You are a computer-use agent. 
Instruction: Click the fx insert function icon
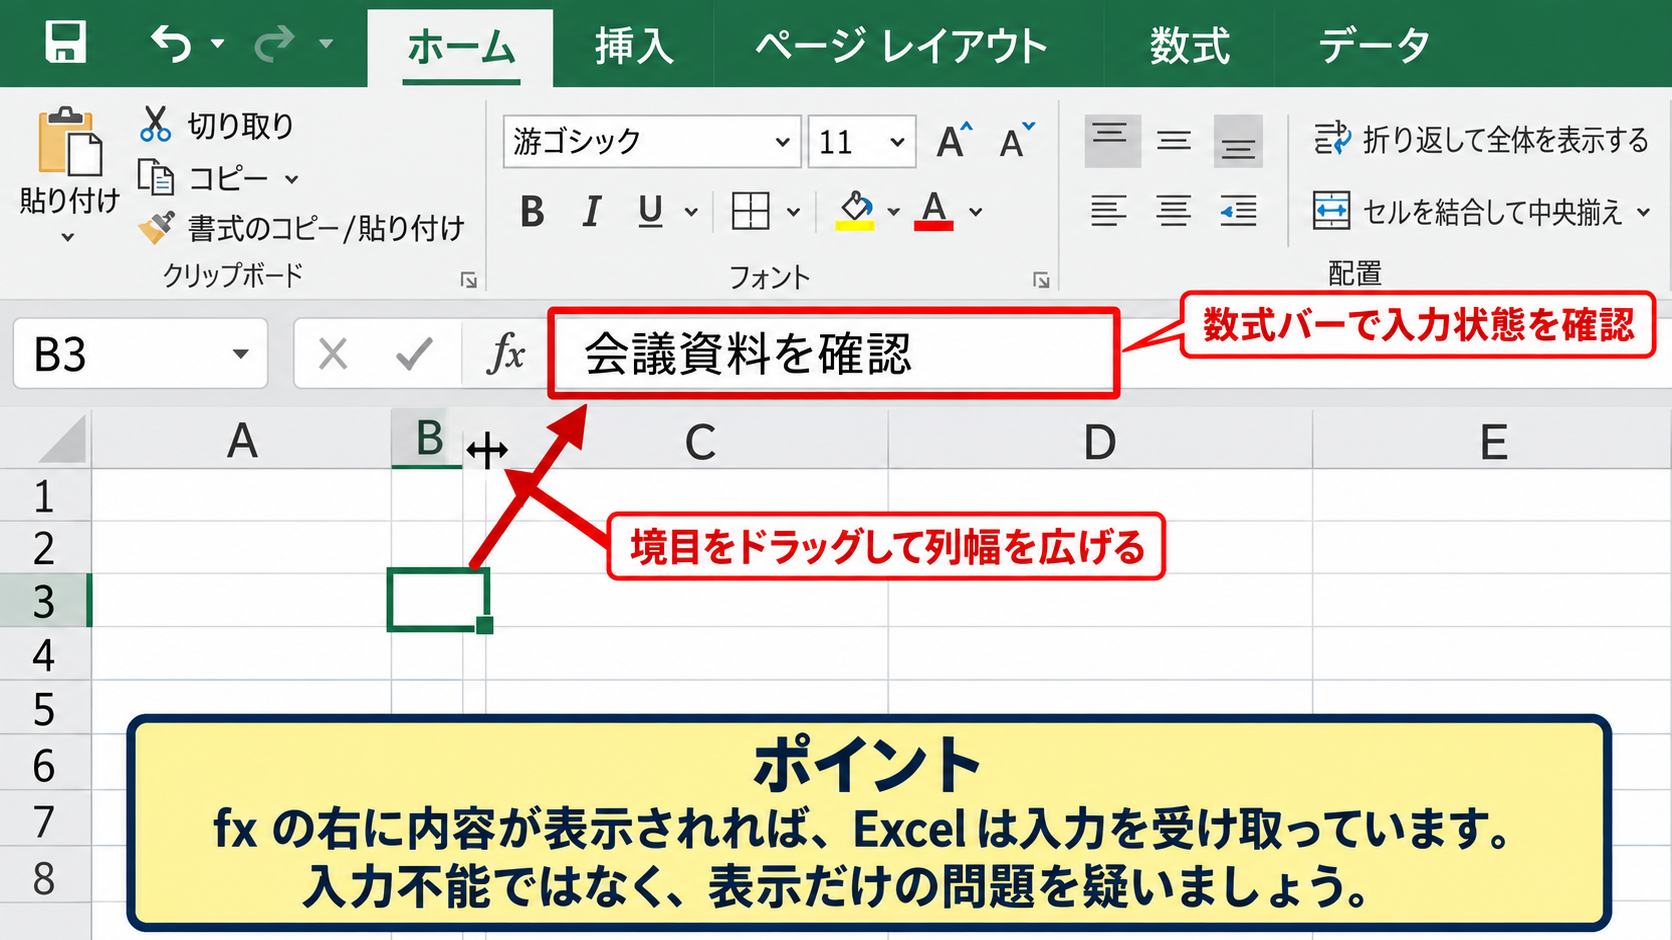(x=506, y=354)
